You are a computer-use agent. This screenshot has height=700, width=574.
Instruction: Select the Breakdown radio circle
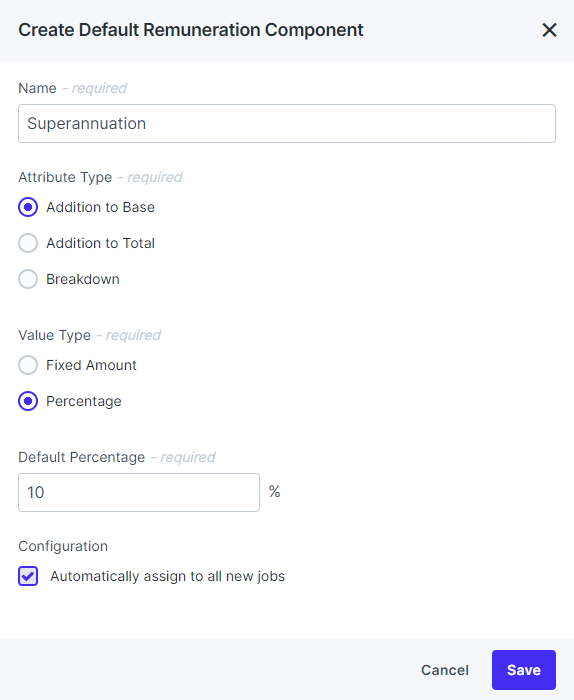(28, 279)
